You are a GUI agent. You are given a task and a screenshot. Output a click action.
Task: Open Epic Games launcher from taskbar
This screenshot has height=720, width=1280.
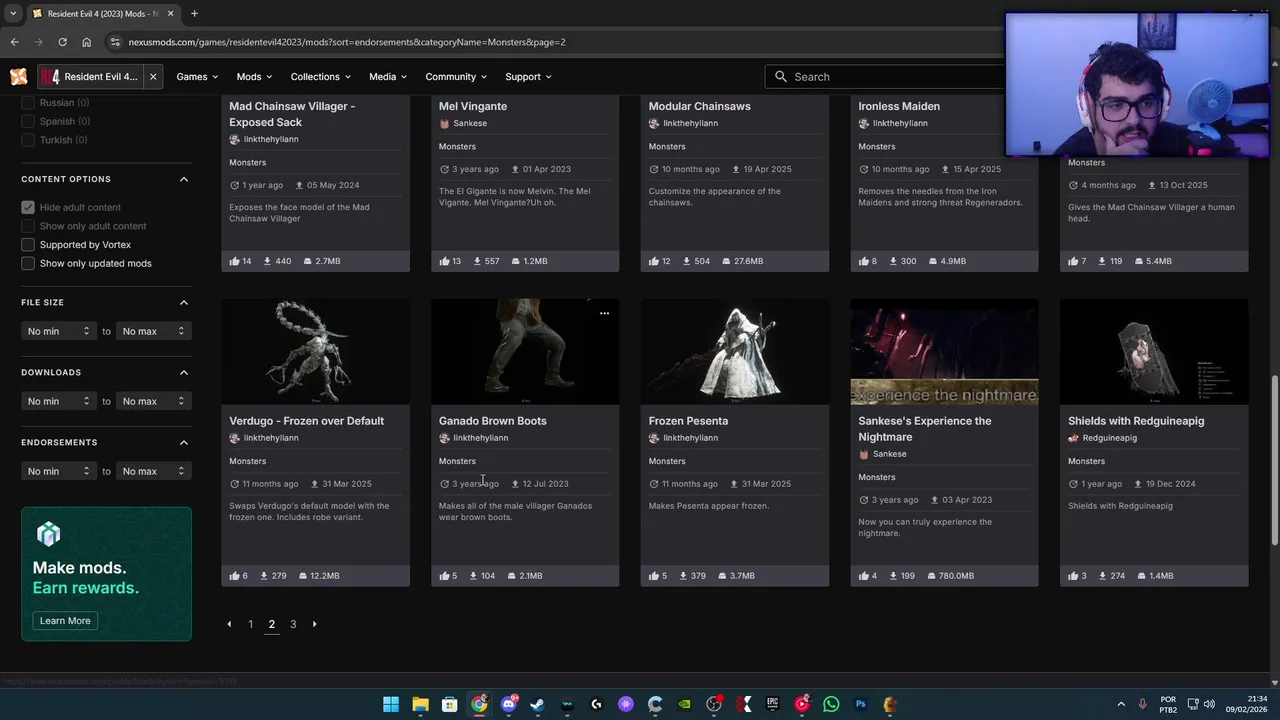[x=772, y=704]
